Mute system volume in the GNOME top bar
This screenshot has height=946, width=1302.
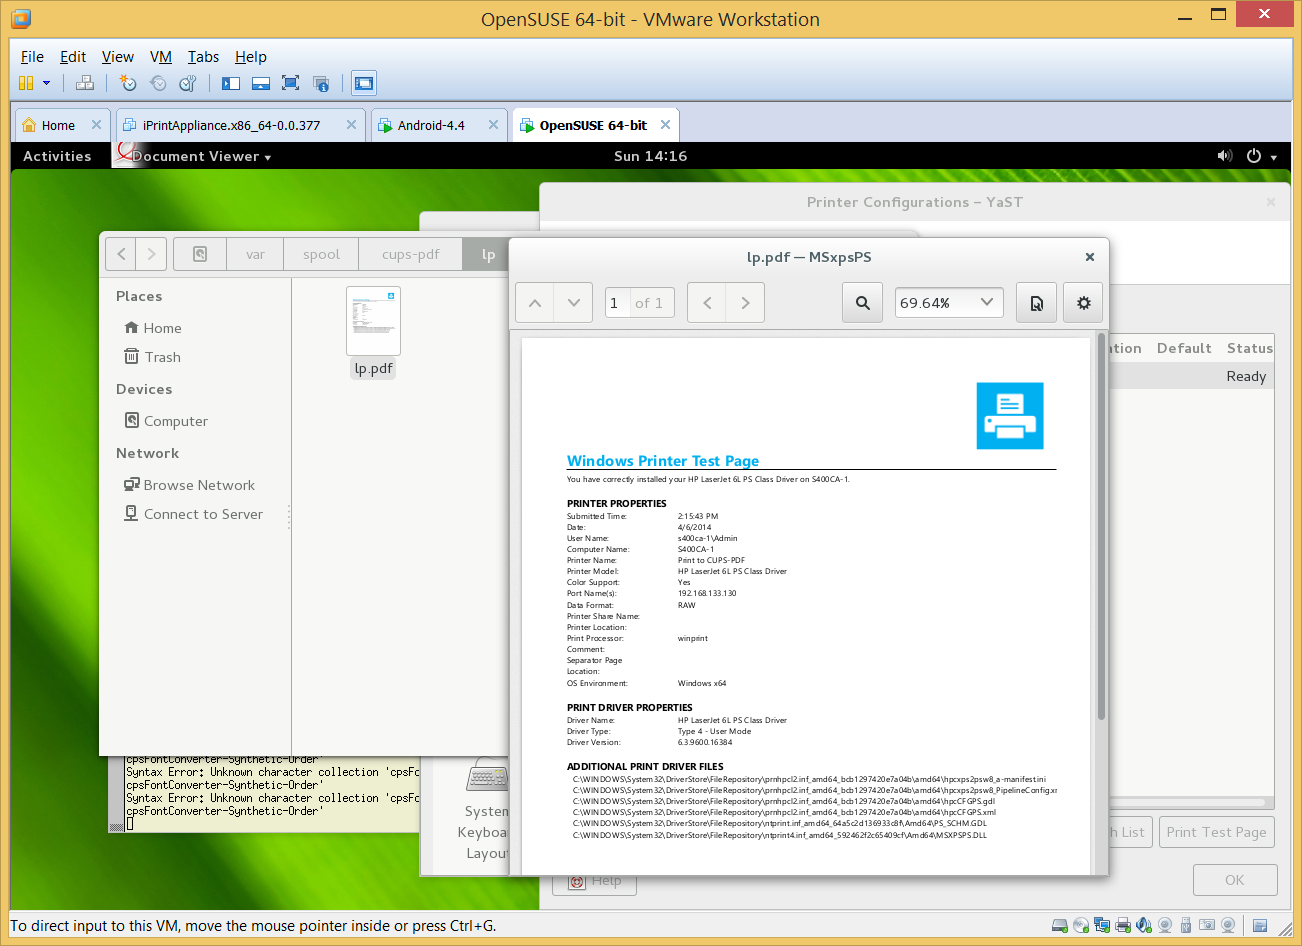[x=1224, y=156]
